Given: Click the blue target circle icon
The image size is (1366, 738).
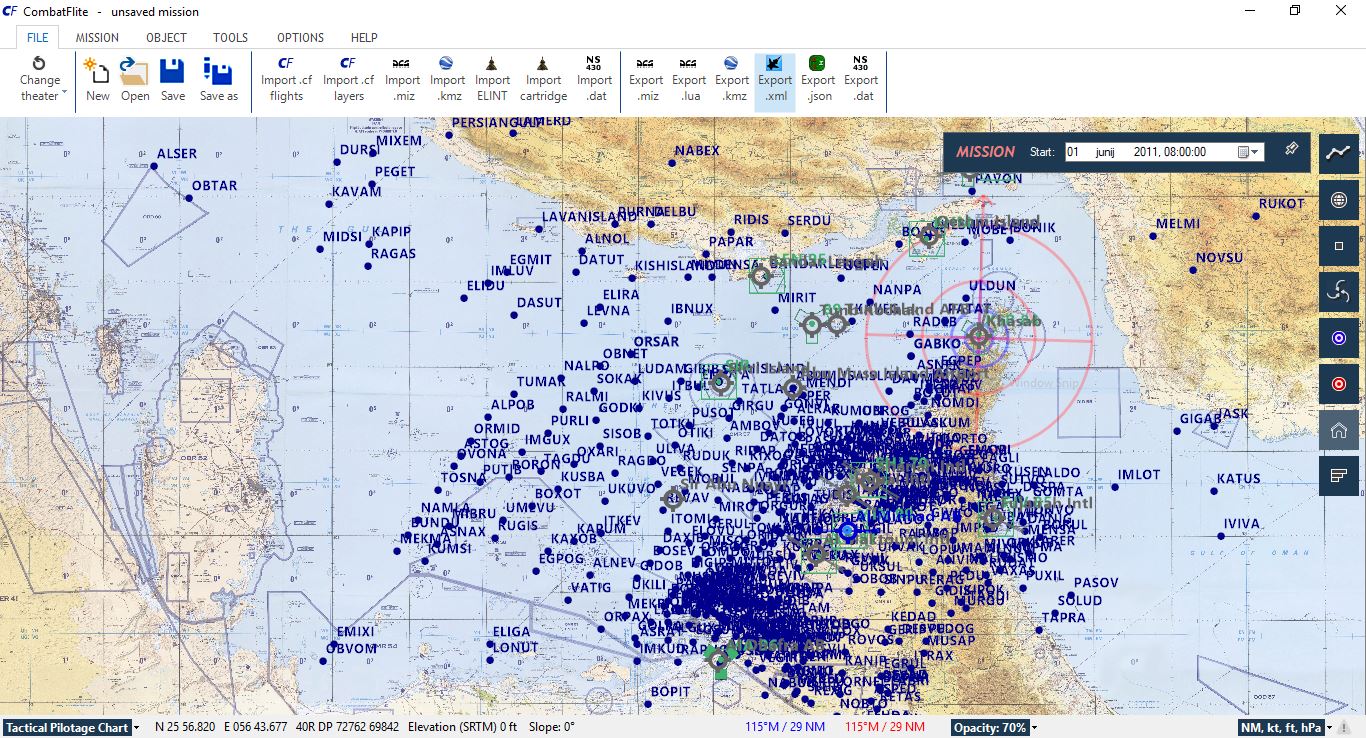Looking at the screenshot, I should click(1338, 338).
